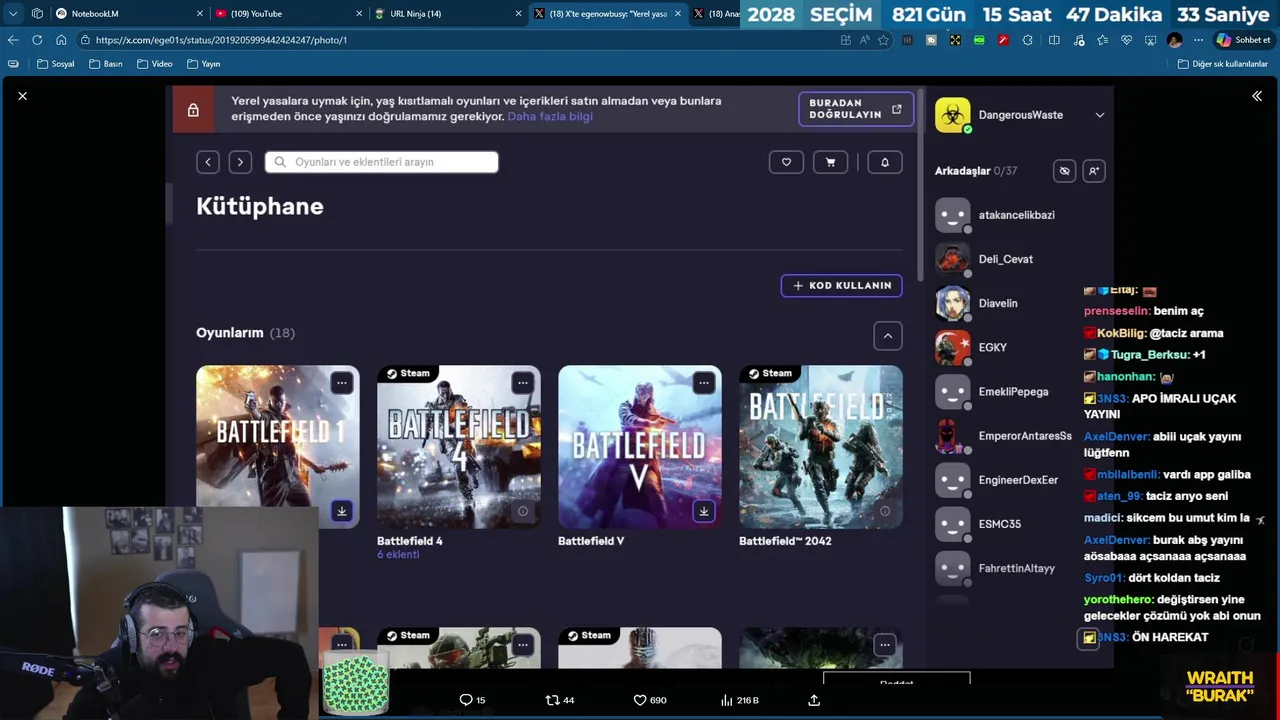This screenshot has width=1280, height=720.
Task: Go forward in the EA app
Action: pos(240,162)
